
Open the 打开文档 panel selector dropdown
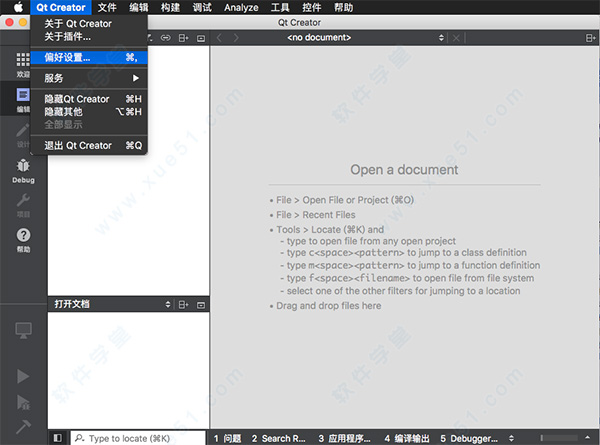112,304
